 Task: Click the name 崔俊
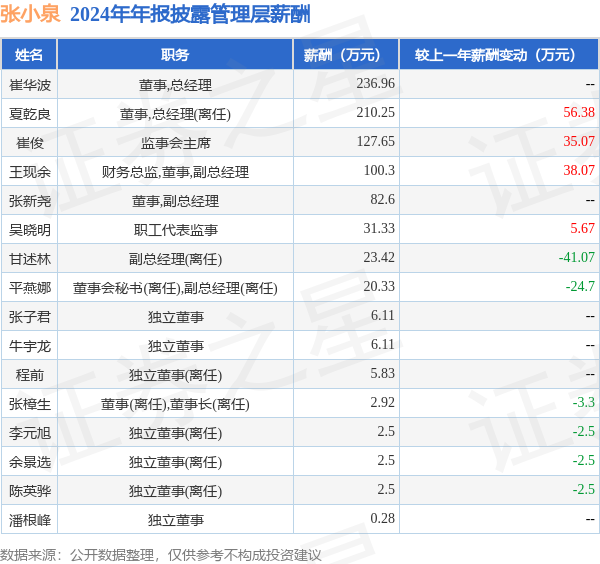coord(29,143)
